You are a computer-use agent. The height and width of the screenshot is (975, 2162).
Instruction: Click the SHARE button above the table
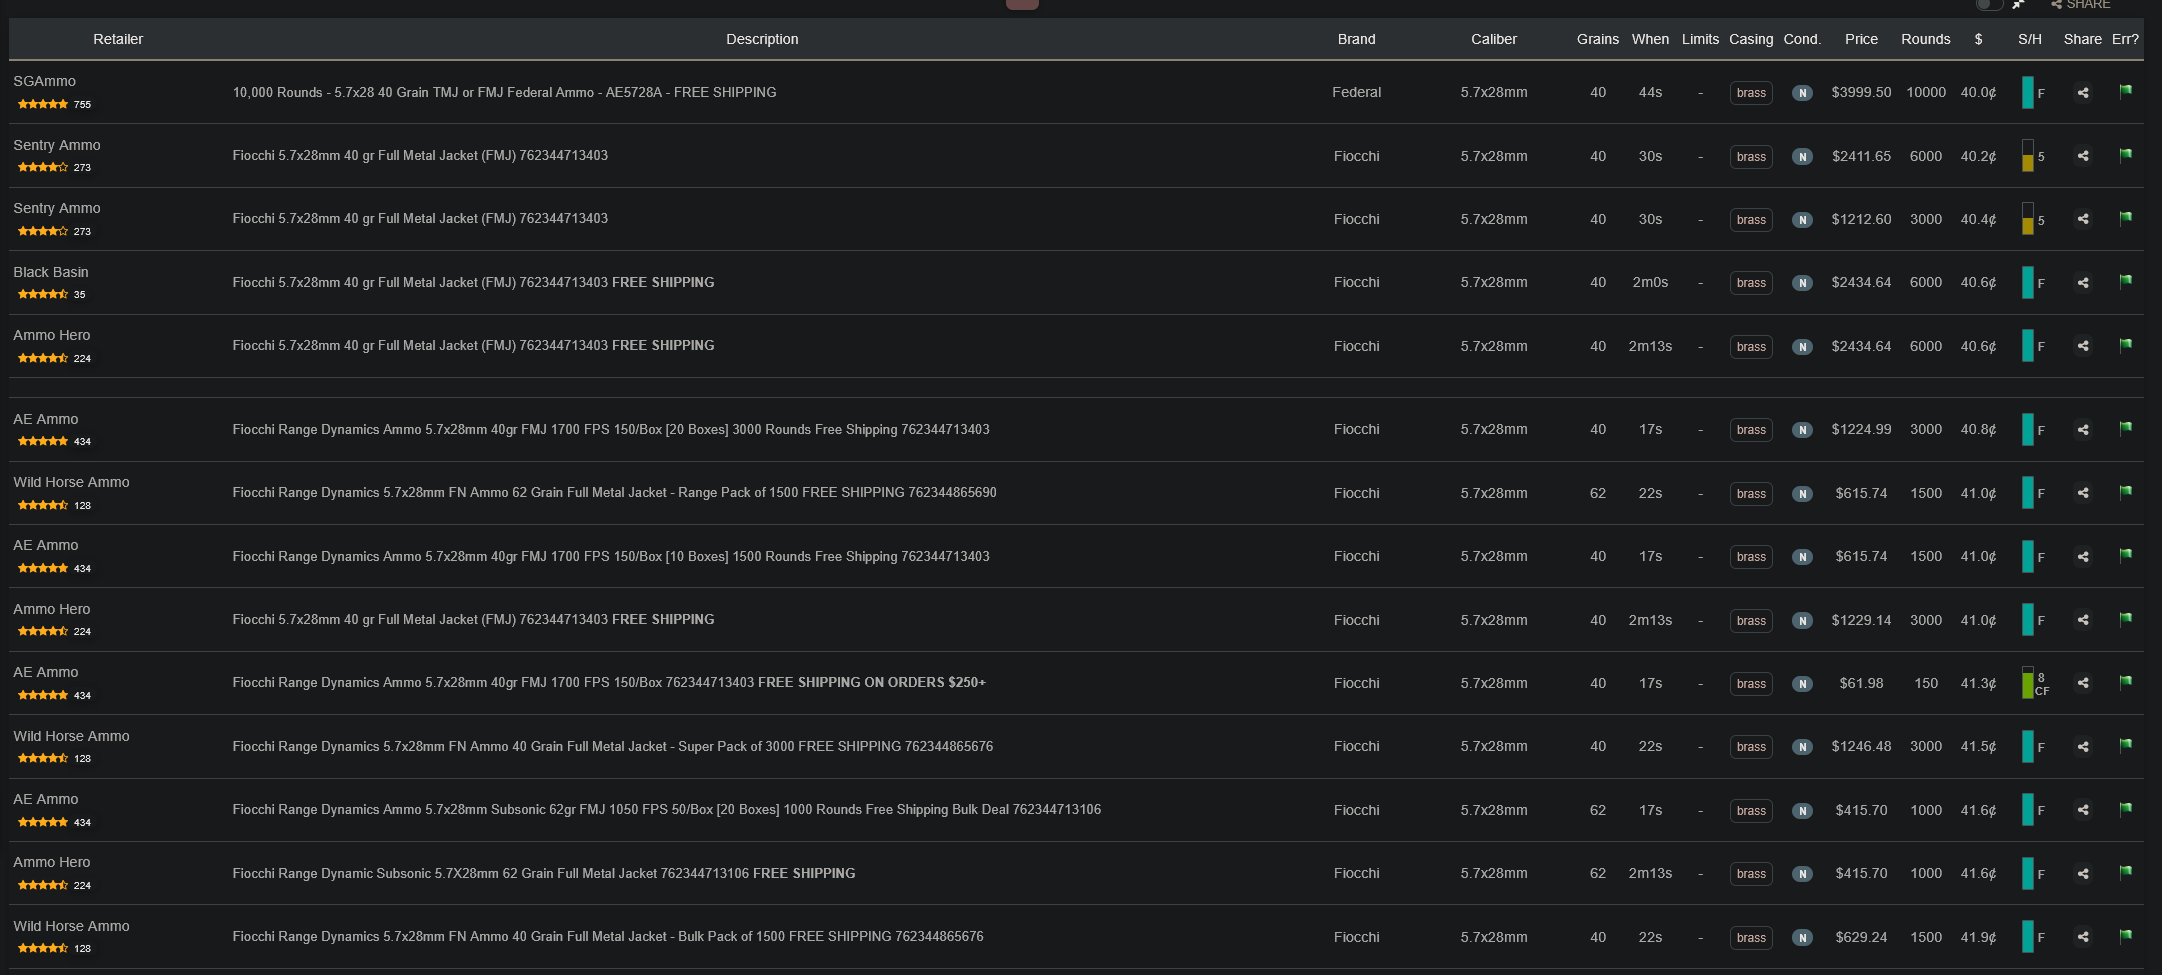pyautogui.click(x=2080, y=5)
